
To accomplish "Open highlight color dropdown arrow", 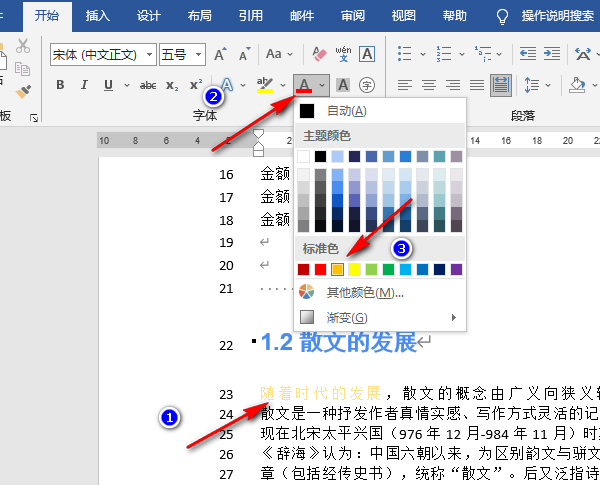I will coord(283,85).
